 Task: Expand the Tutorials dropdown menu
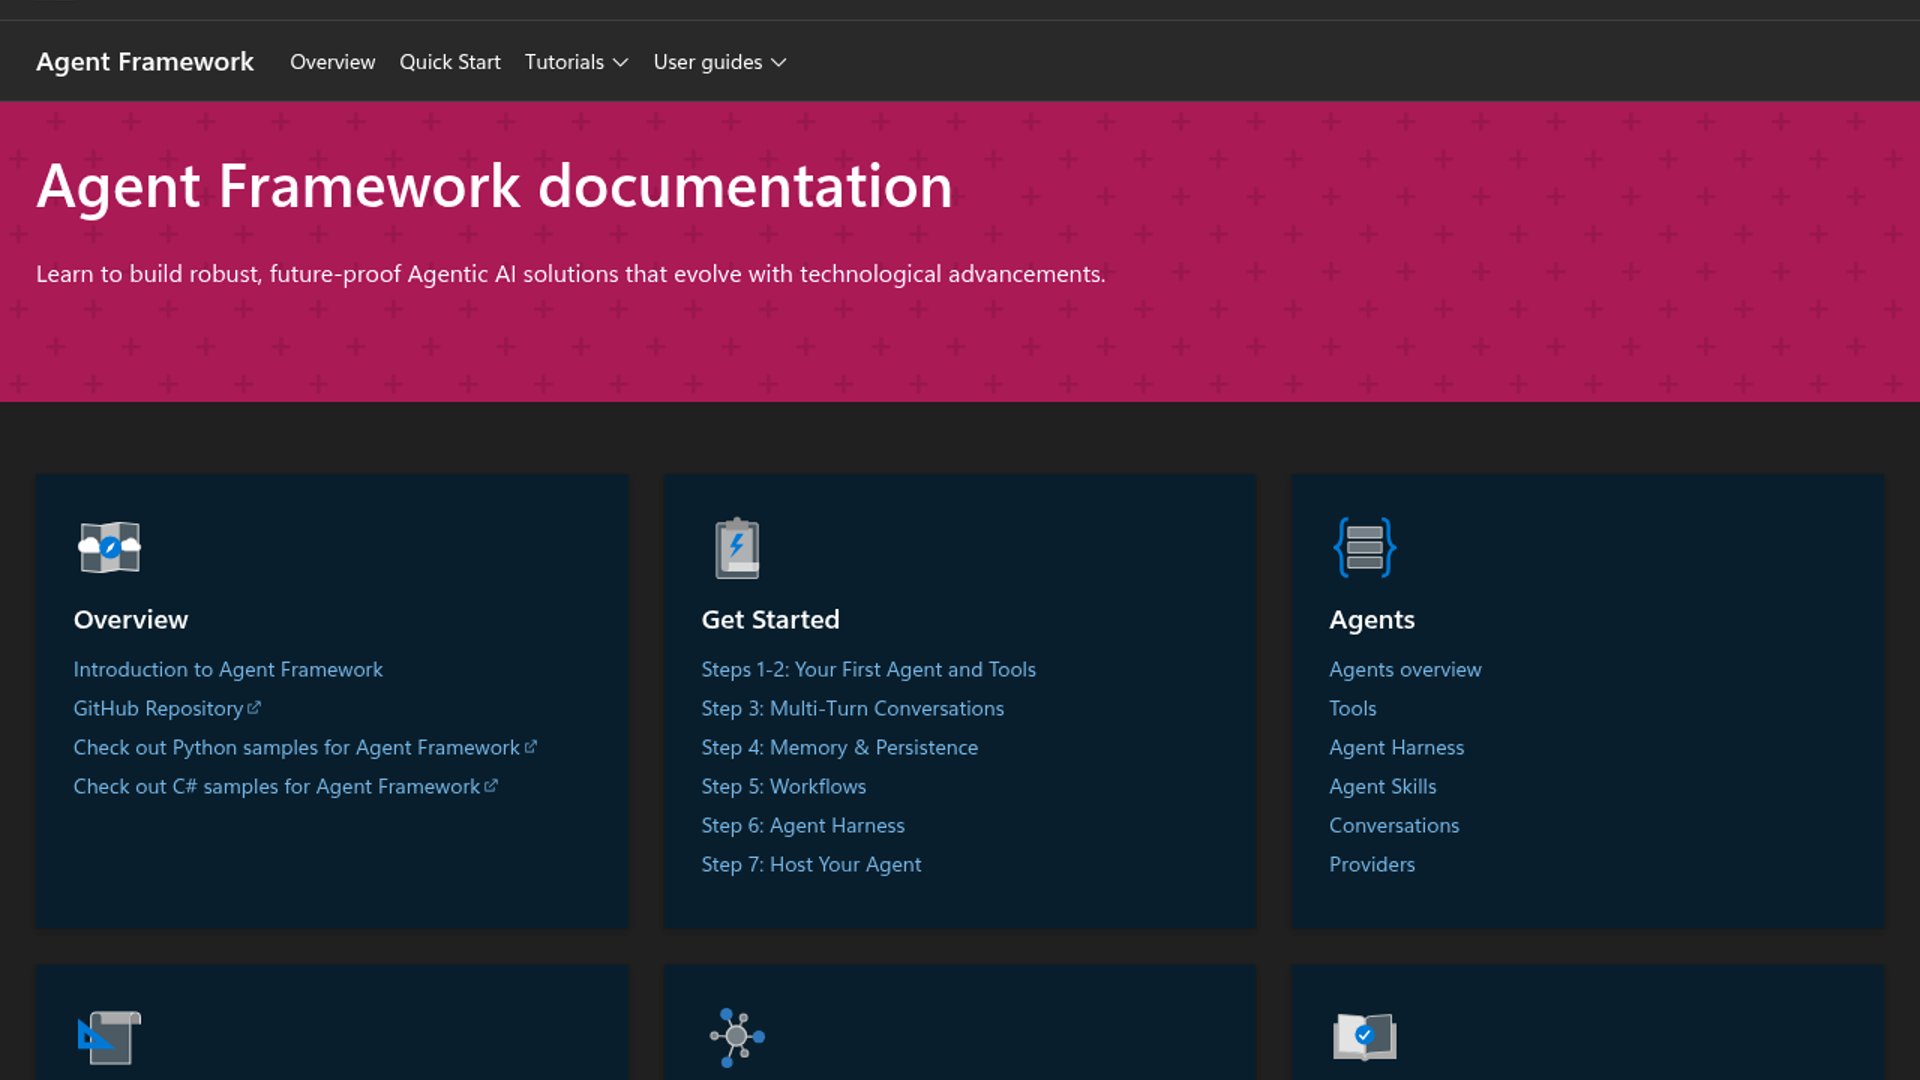576,62
